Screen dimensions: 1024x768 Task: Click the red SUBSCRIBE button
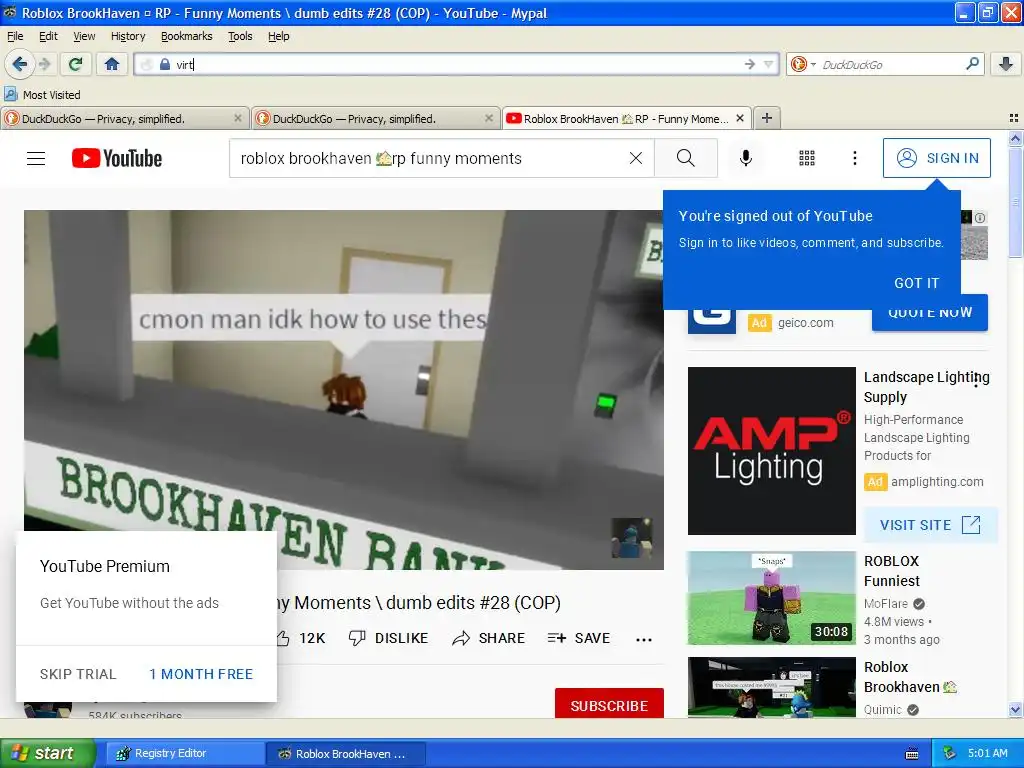point(609,705)
